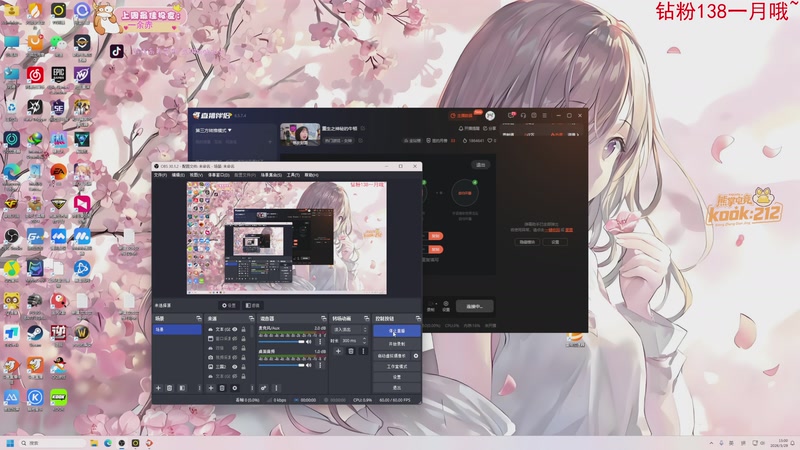Open the WeChat desktop icon

(58, 43)
